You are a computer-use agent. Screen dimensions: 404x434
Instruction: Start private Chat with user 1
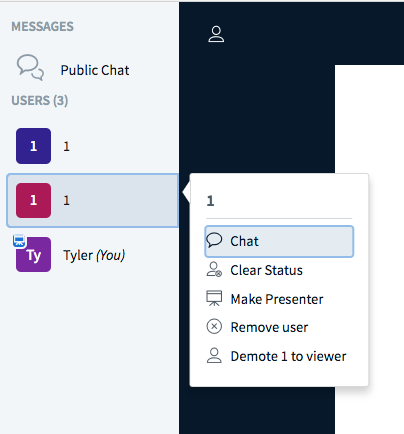point(279,241)
